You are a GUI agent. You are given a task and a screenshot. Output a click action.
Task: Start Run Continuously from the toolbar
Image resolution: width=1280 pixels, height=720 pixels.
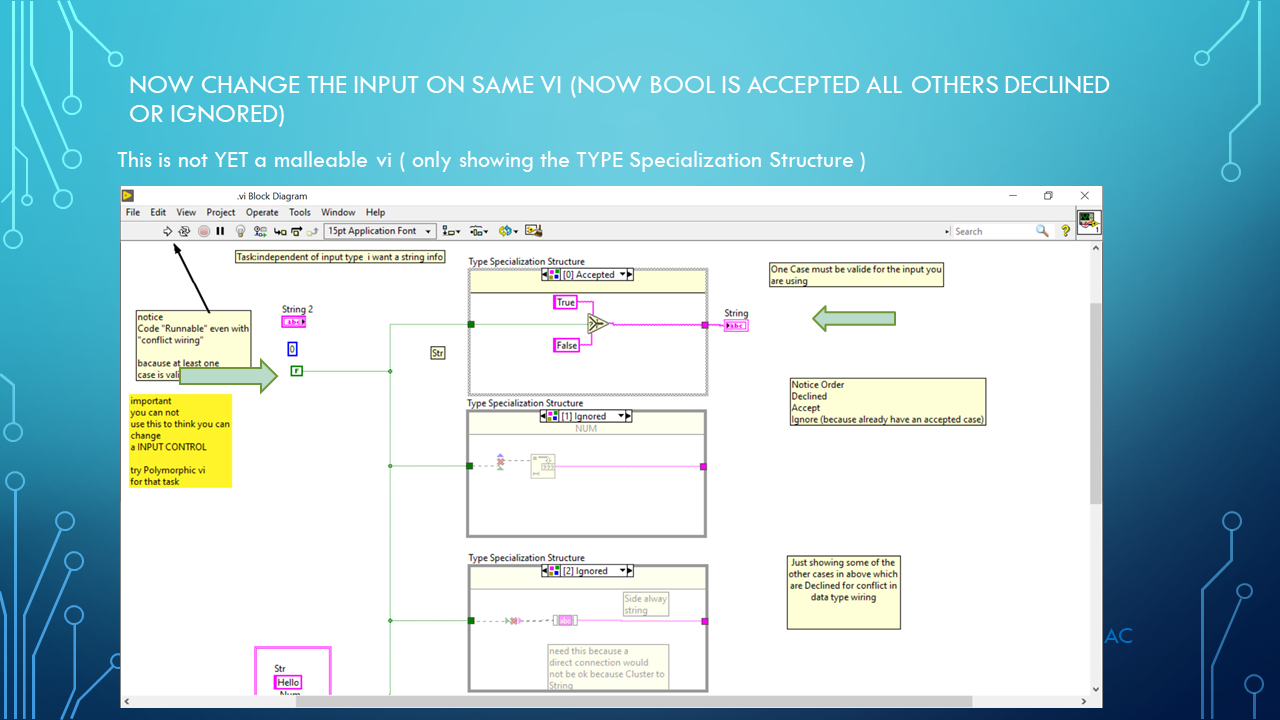(x=185, y=231)
